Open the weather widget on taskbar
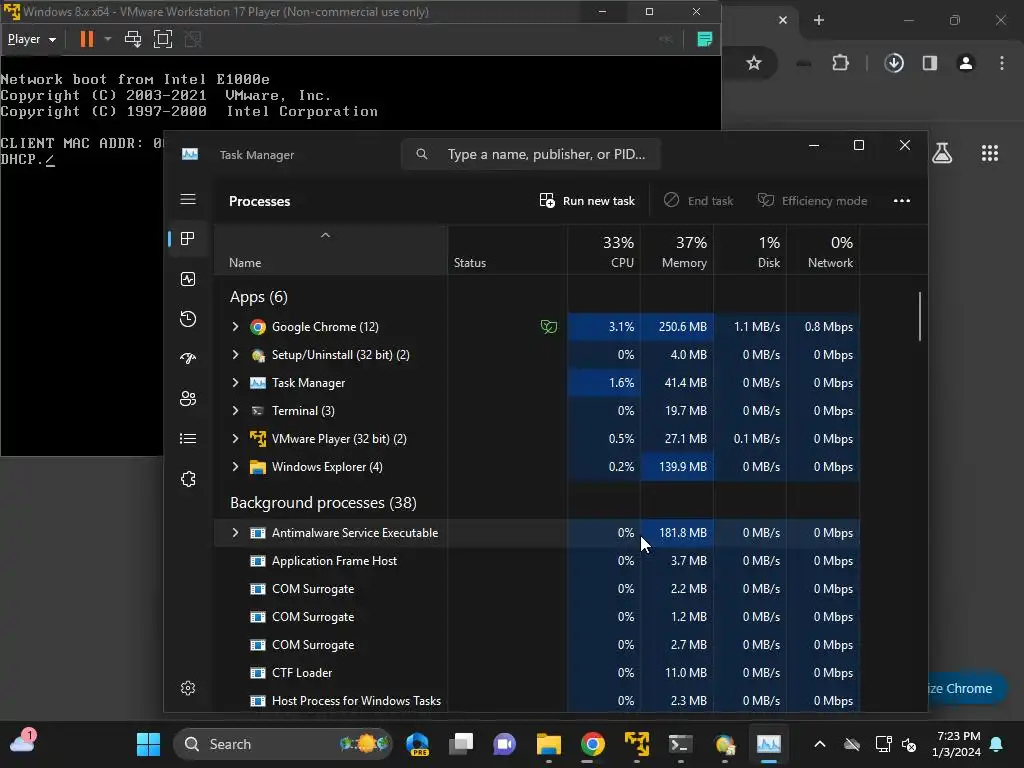The height and width of the screenshot is (768, 1024). click(x=23, y=742)
